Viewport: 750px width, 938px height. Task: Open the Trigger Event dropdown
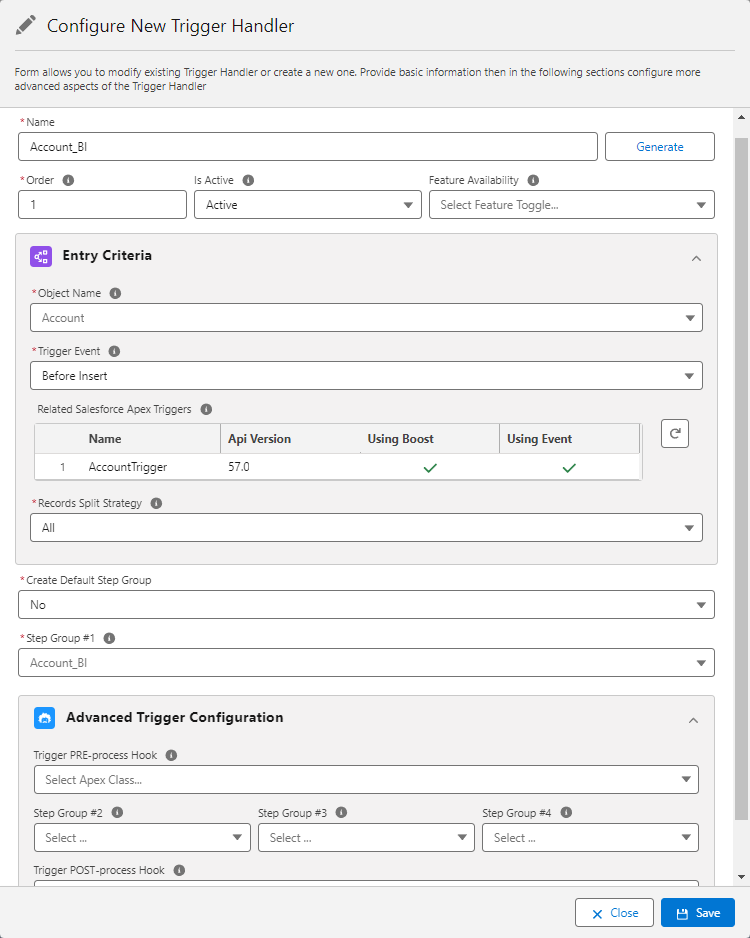[366, 376]
